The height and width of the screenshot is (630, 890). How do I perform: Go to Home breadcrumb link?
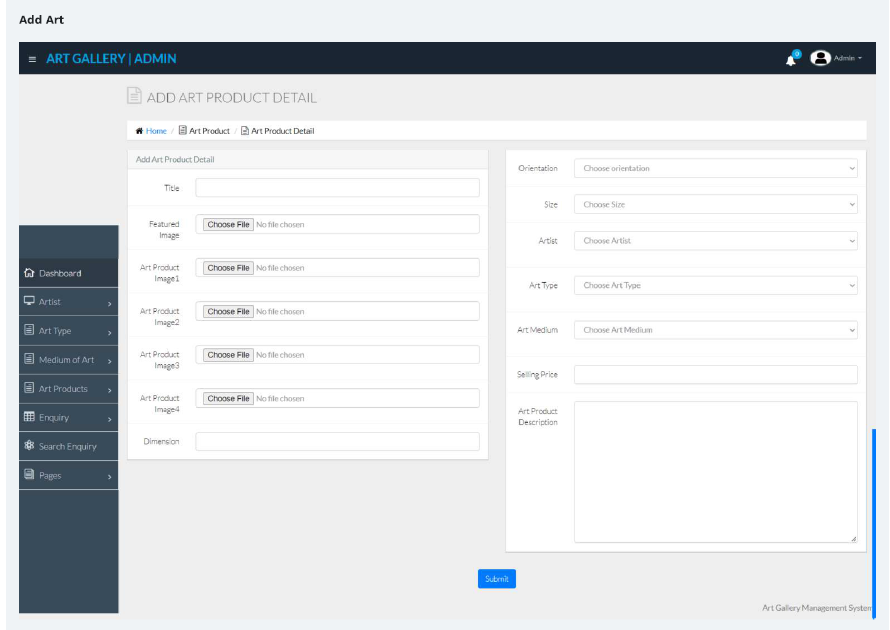tap(156, 131)
